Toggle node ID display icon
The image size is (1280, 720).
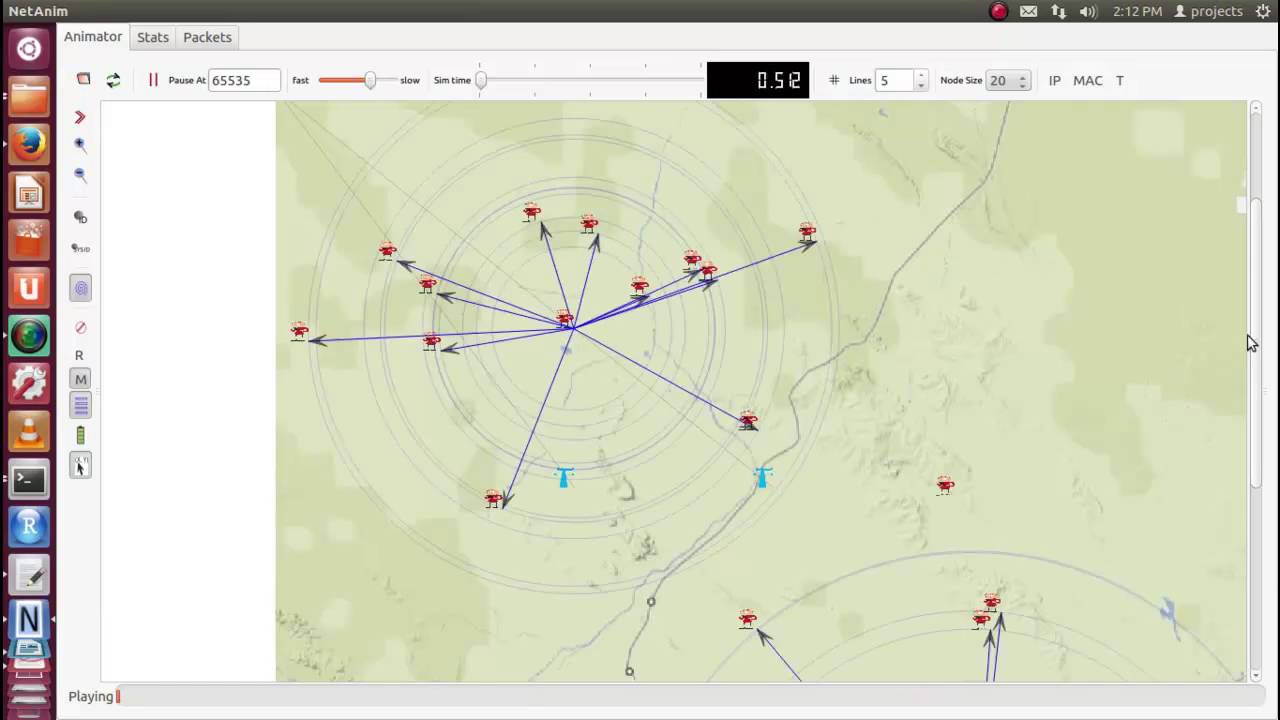point(80,217)
